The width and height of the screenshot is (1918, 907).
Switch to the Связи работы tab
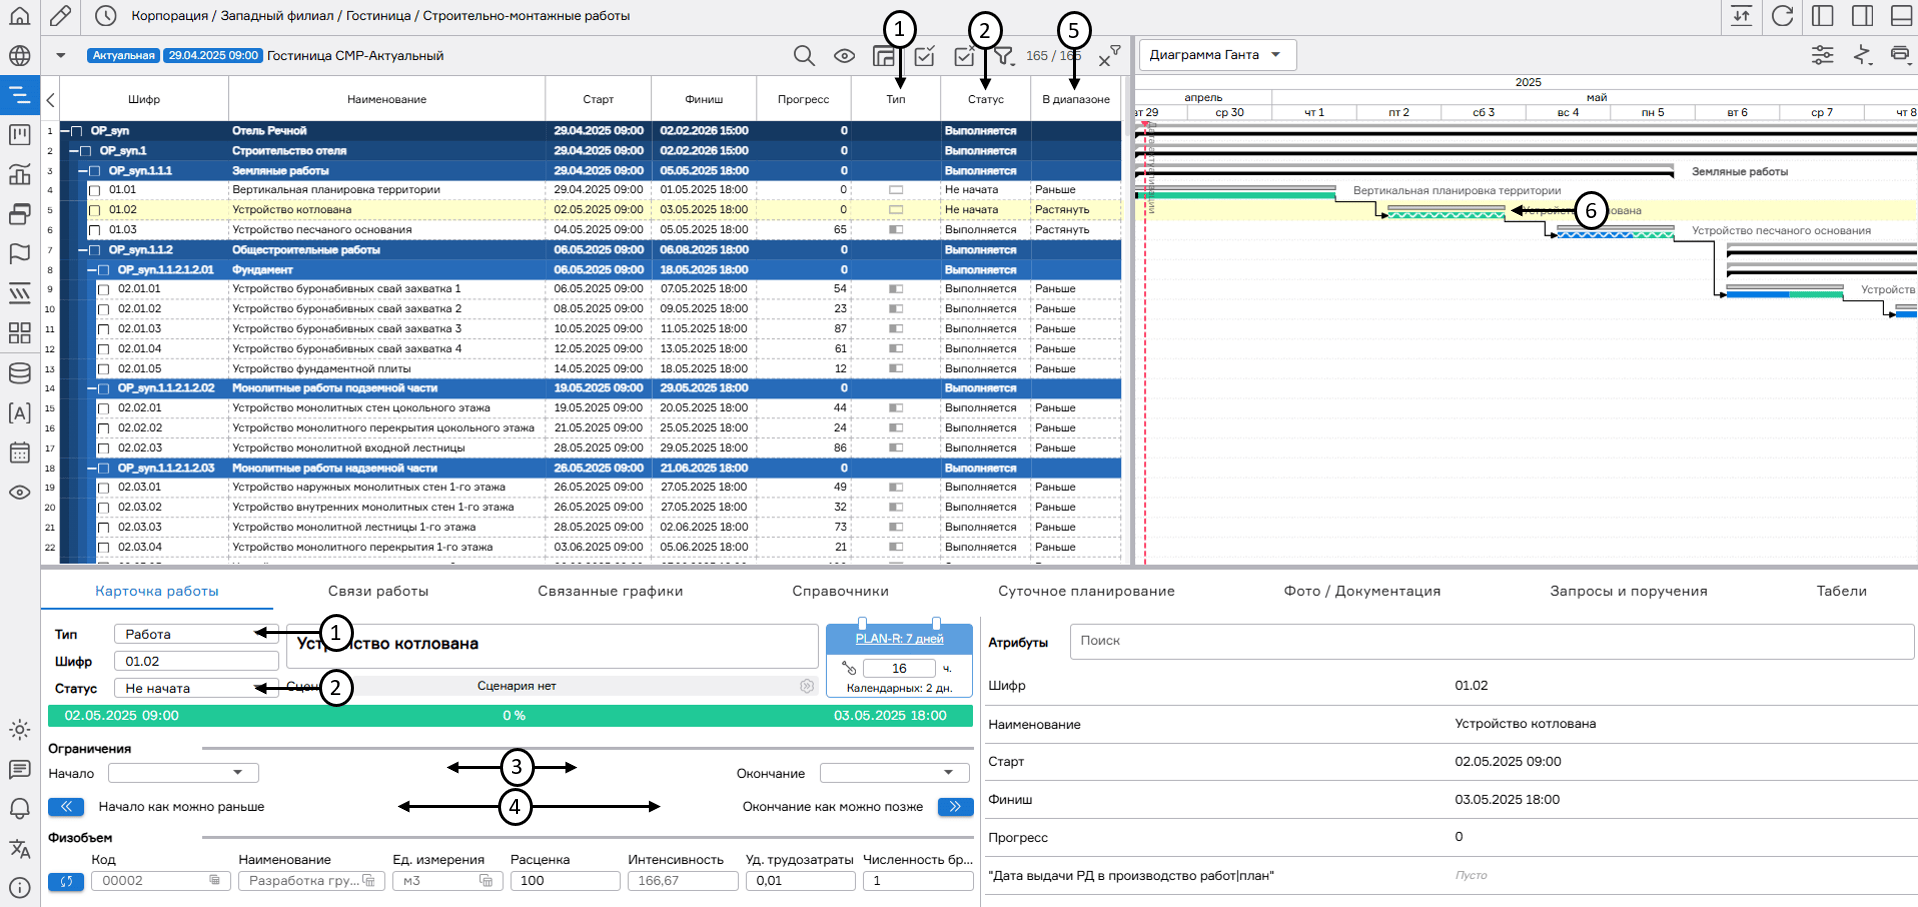coord(378,591)
